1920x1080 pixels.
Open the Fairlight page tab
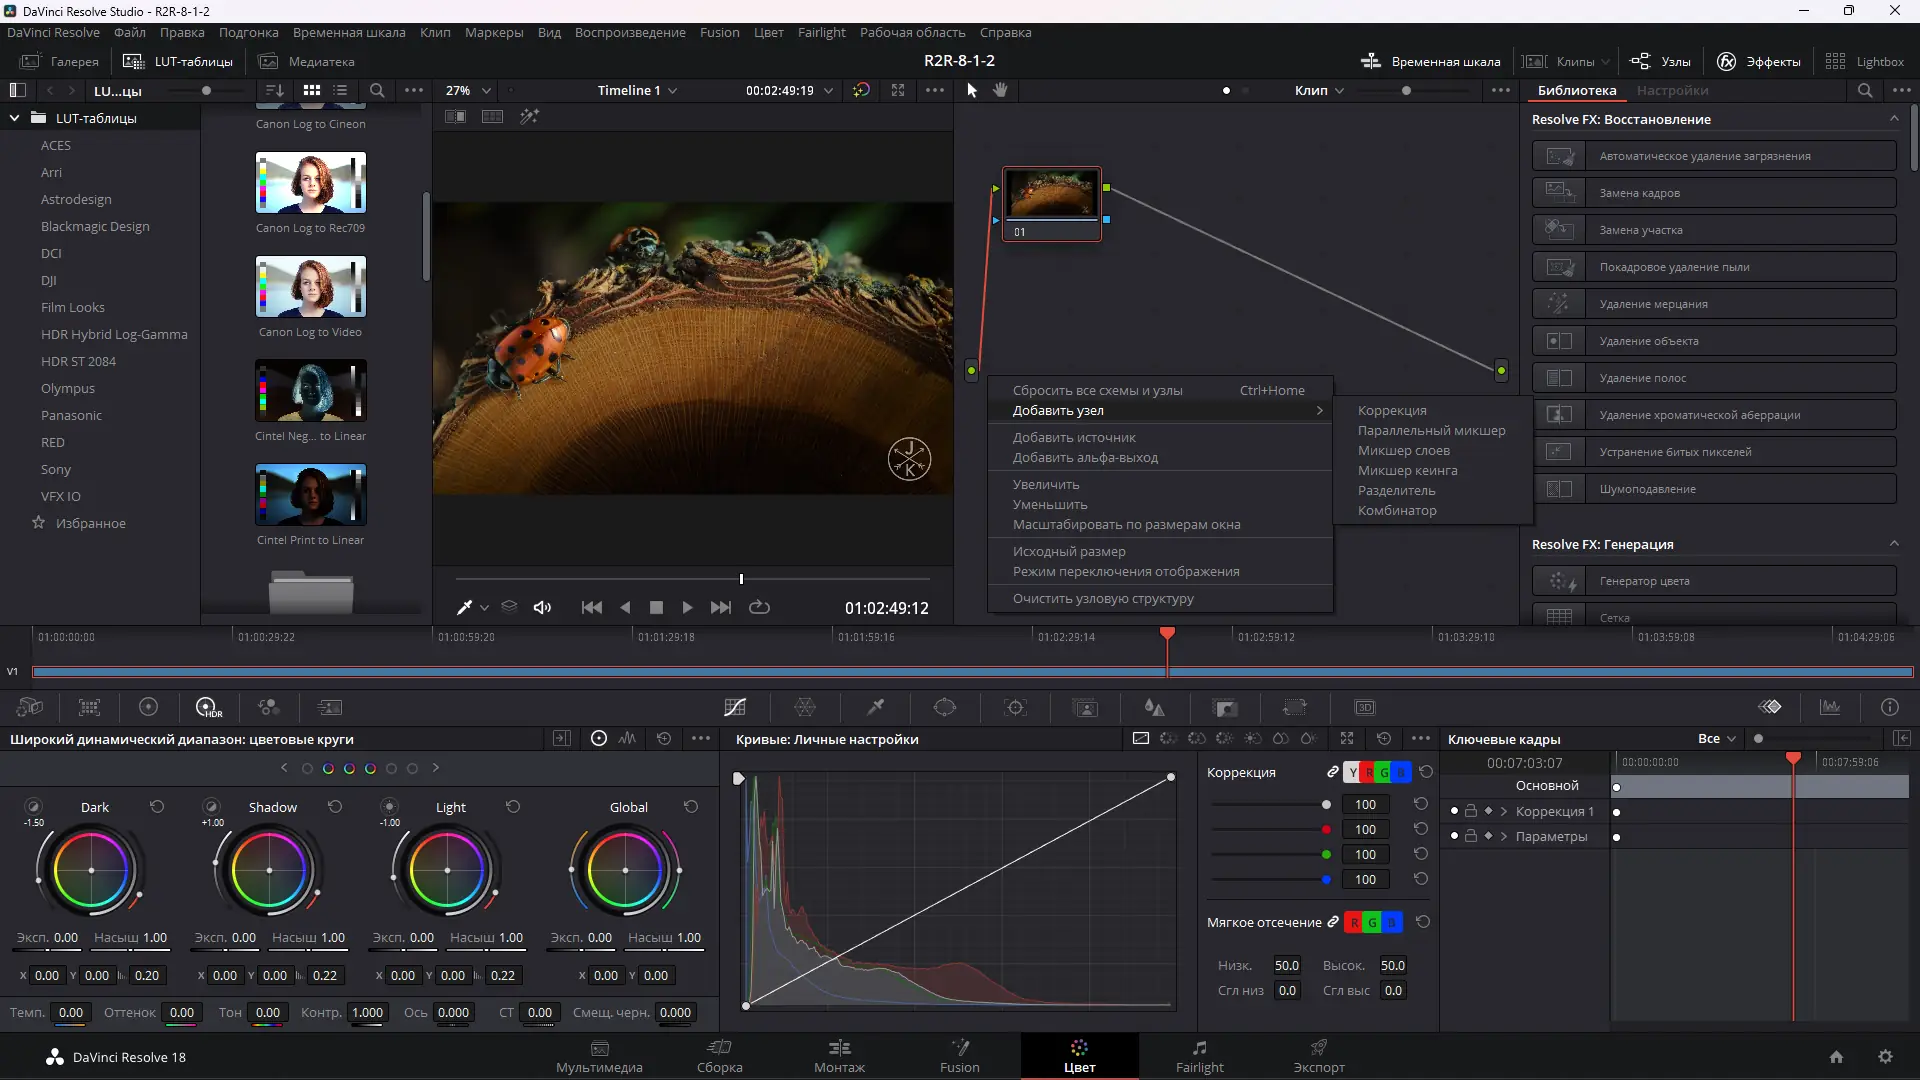click(1199, 1056)
